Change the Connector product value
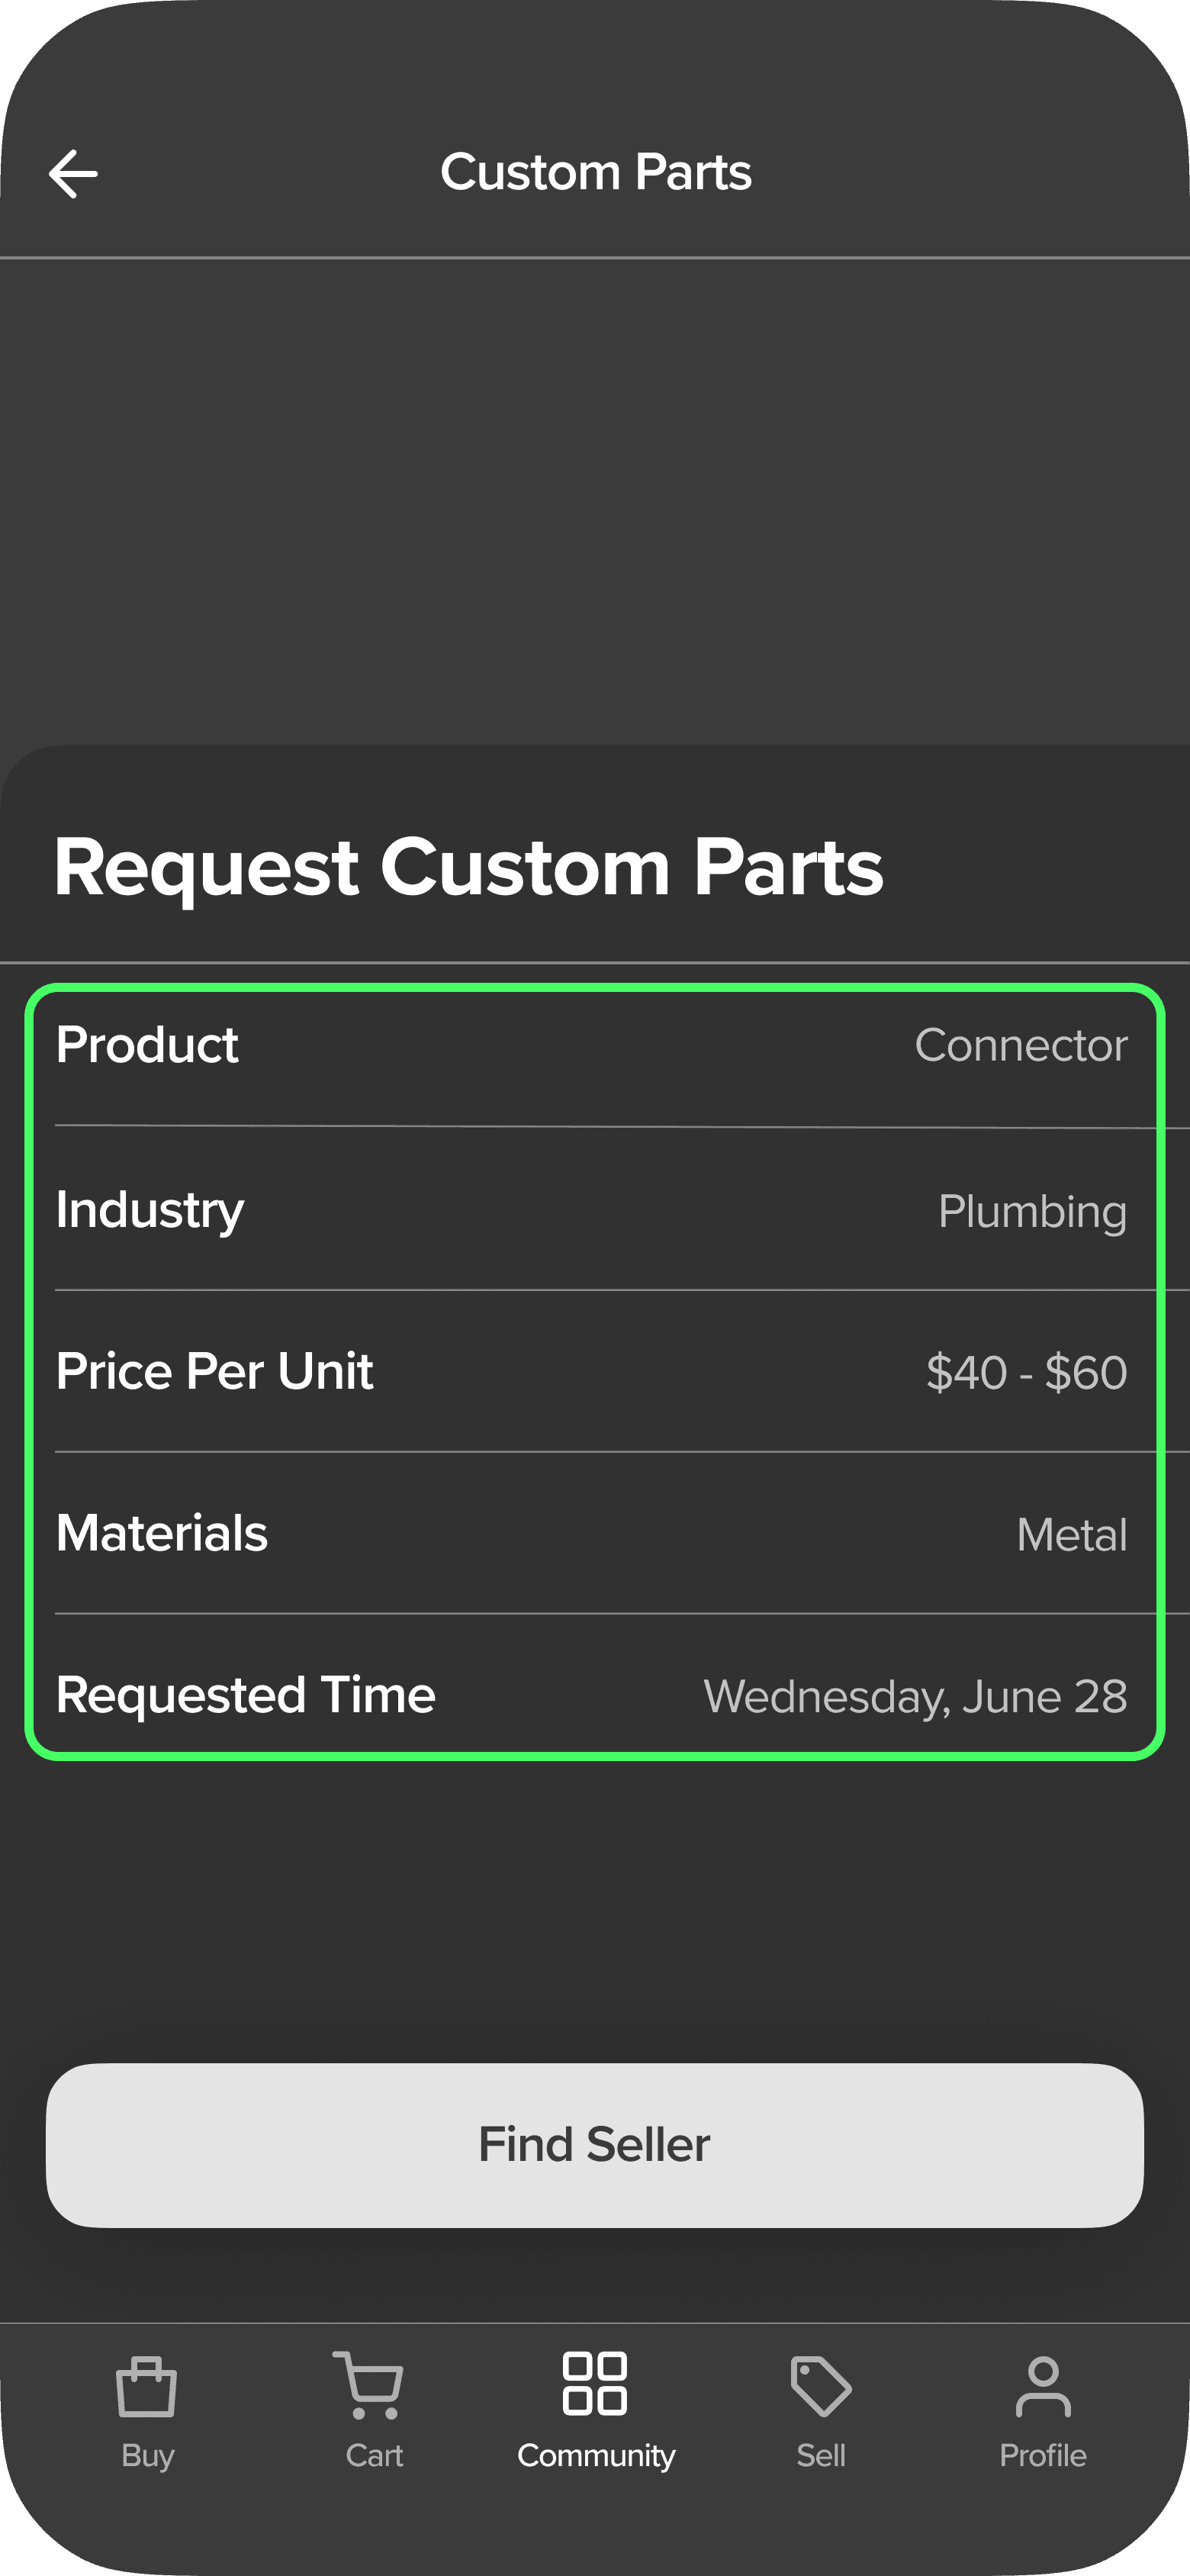The width and height of the screenshot is (1190, 2576). tap(1020, 1046)
